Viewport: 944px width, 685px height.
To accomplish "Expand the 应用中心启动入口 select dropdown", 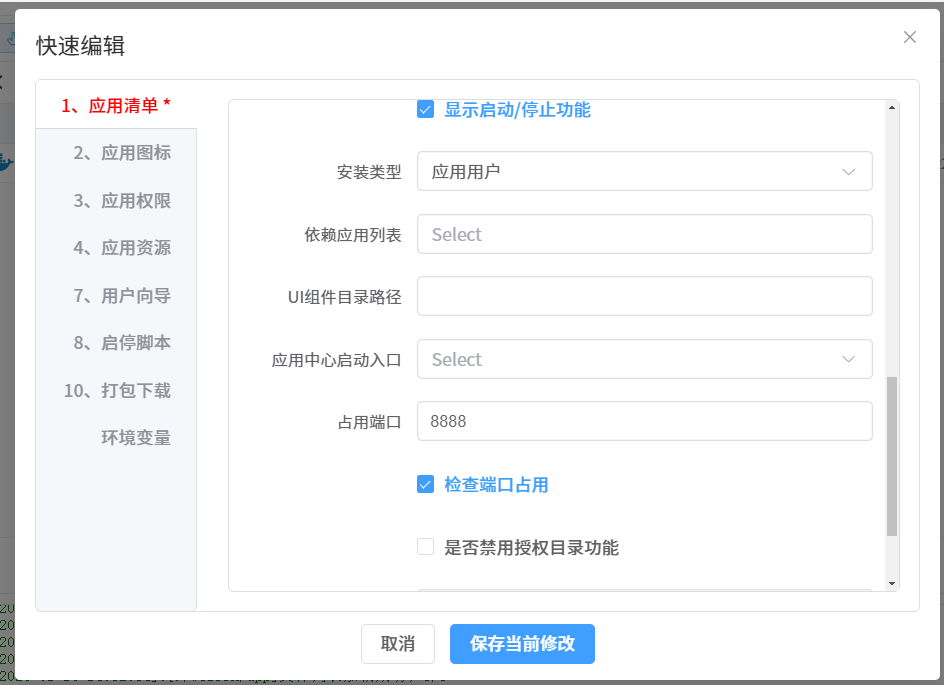I will 630,359.
